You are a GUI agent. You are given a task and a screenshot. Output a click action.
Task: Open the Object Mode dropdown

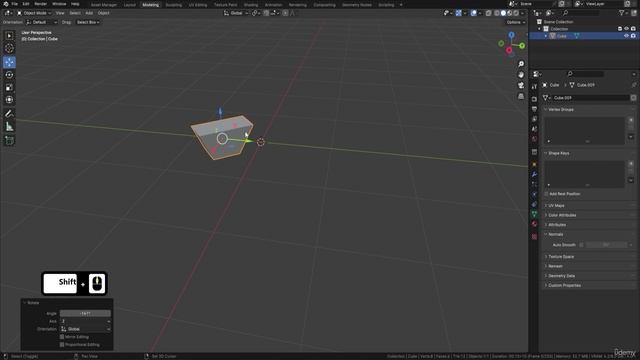click(34, 13)
